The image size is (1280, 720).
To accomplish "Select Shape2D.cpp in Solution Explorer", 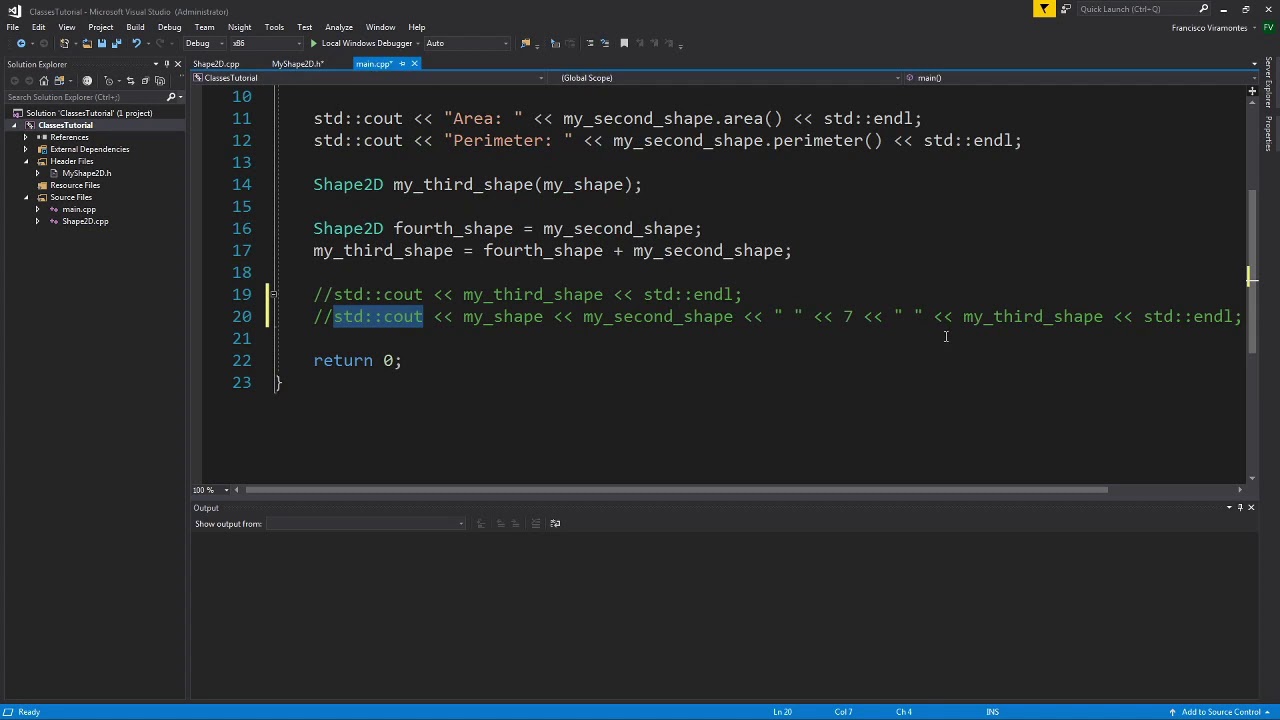I will coord(85,221).
